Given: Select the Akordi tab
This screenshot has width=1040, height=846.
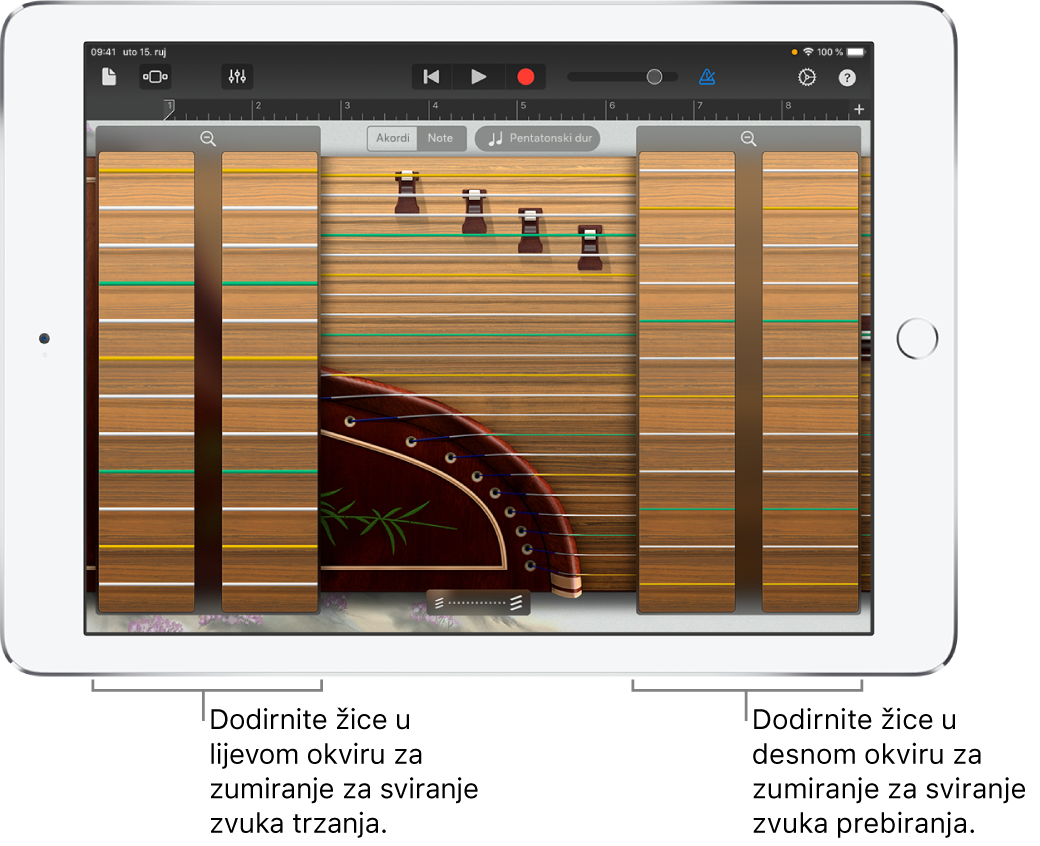Looking at the screenshot, I should coord(393,138).
